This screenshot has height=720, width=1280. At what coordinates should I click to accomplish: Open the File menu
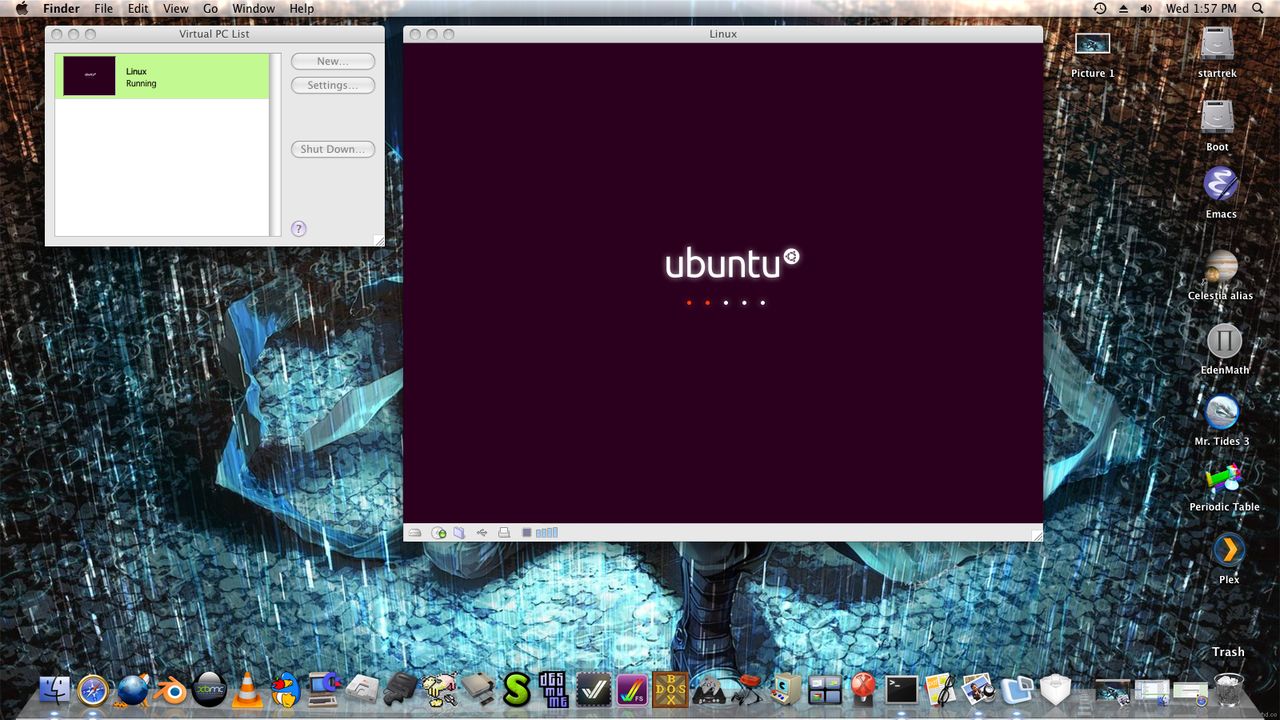[103, 8]
